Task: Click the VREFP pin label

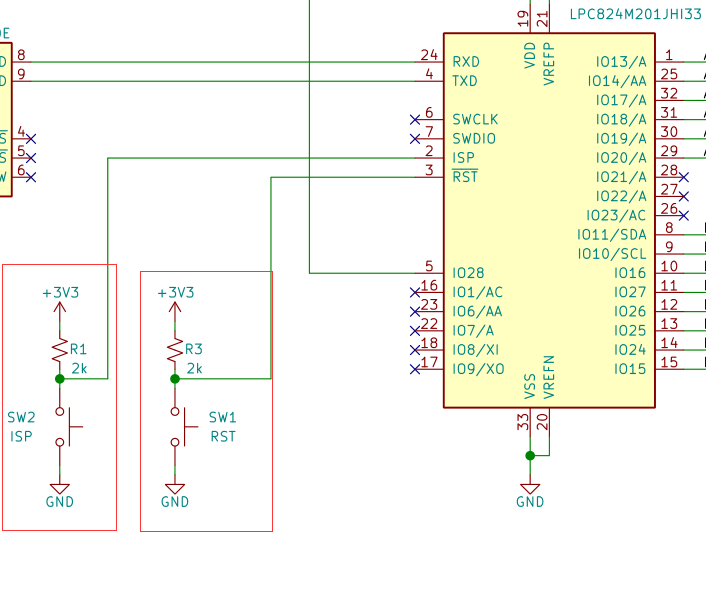Action: pyautogui.click(x=548, y=64)
